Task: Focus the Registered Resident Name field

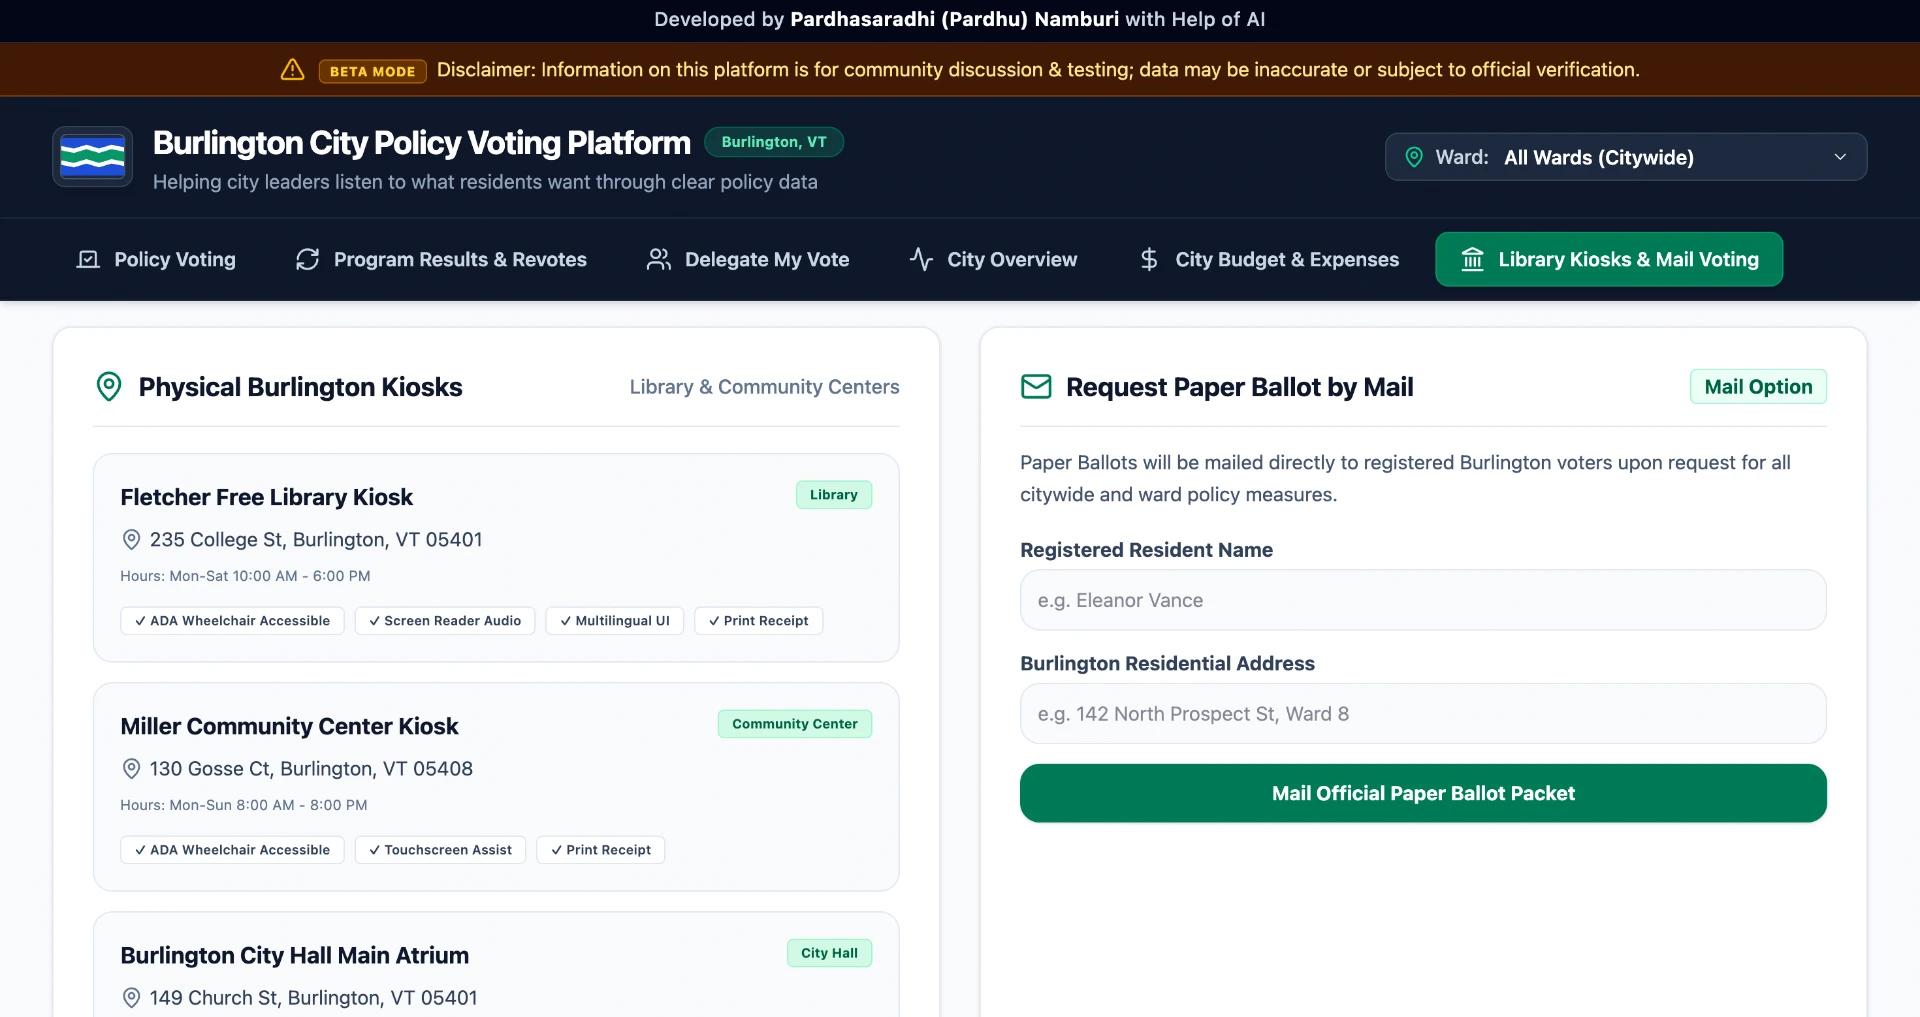Action: point(1423,600)
